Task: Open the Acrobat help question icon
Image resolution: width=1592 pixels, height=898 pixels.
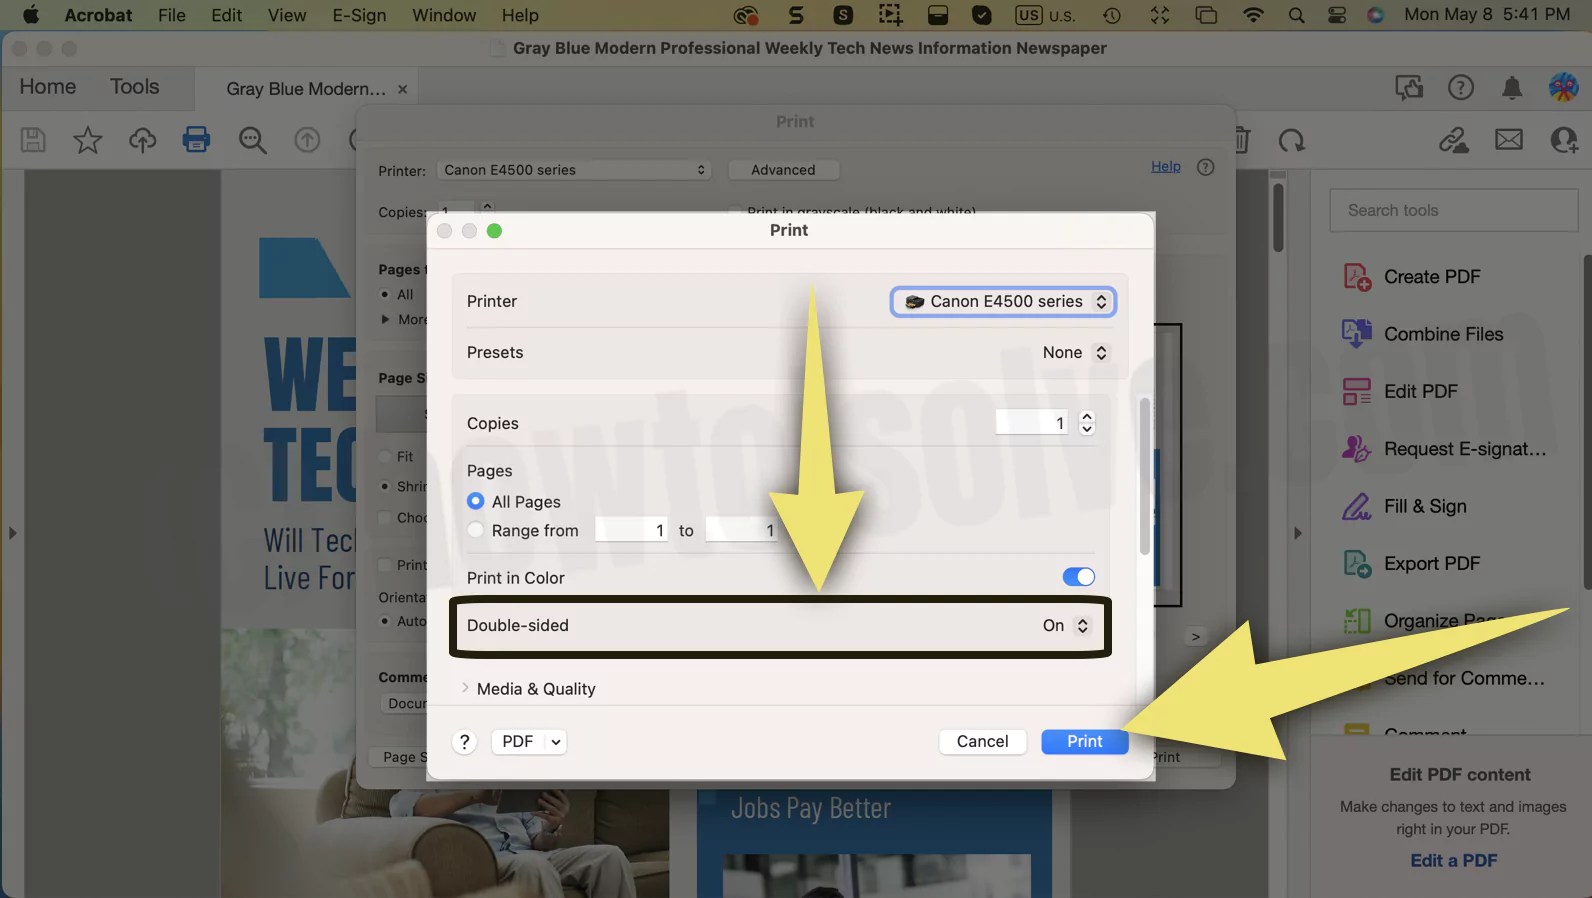Action: tap(1461, 88)
